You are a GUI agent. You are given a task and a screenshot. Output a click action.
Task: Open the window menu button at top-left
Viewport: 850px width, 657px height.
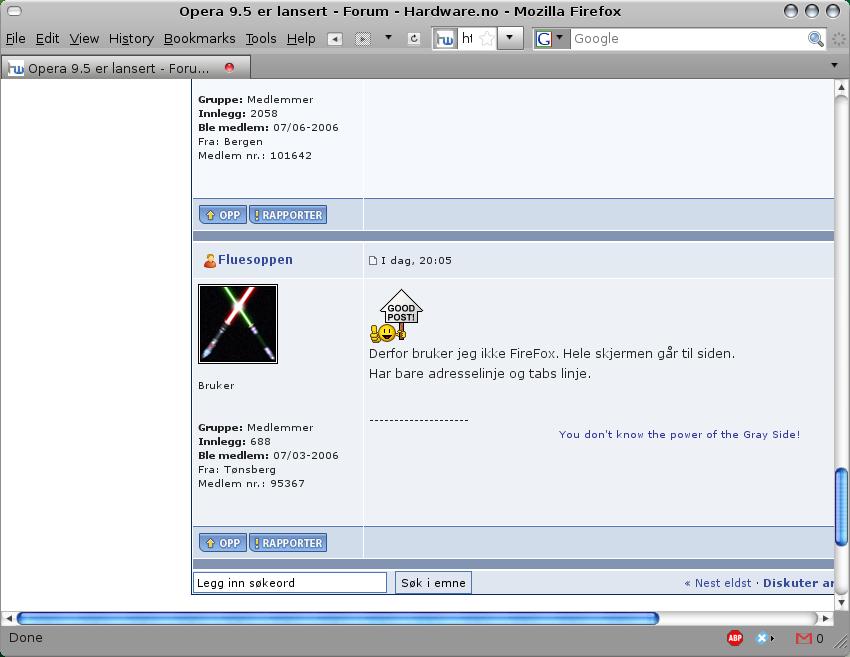(14, 11)
